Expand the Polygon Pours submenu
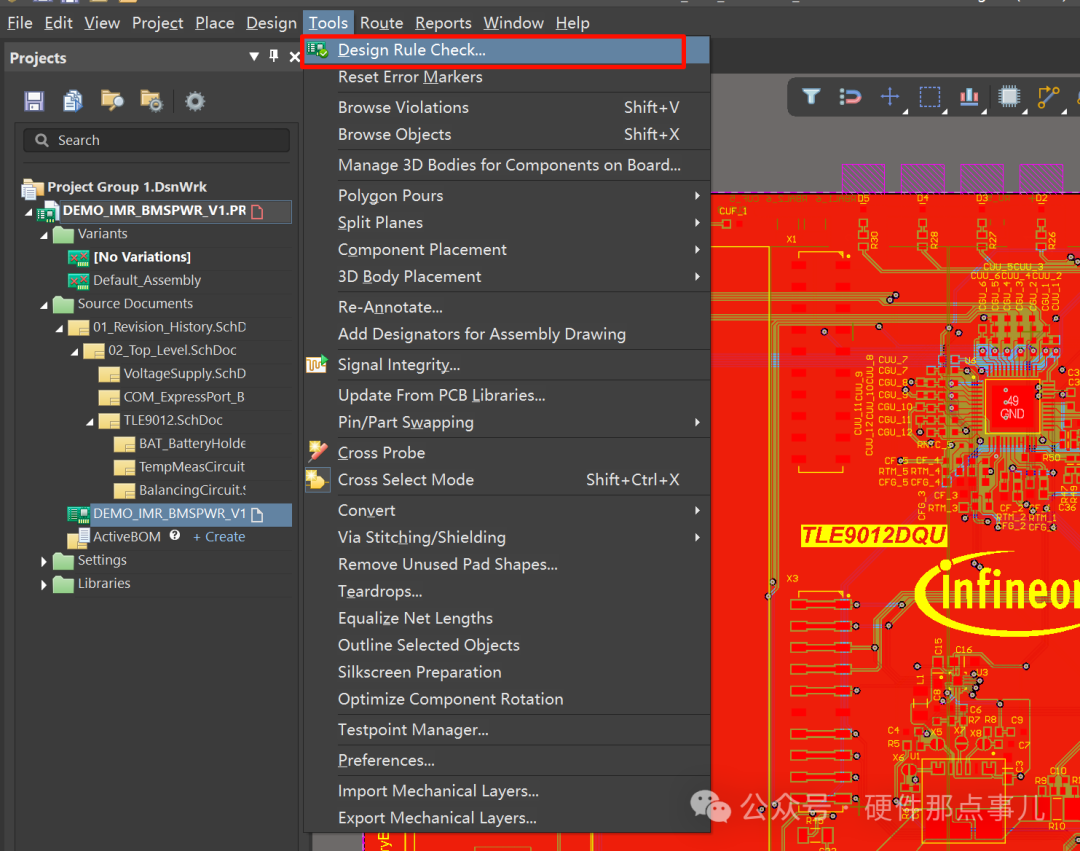The image size is (1080, 851). tap(506, 196)
